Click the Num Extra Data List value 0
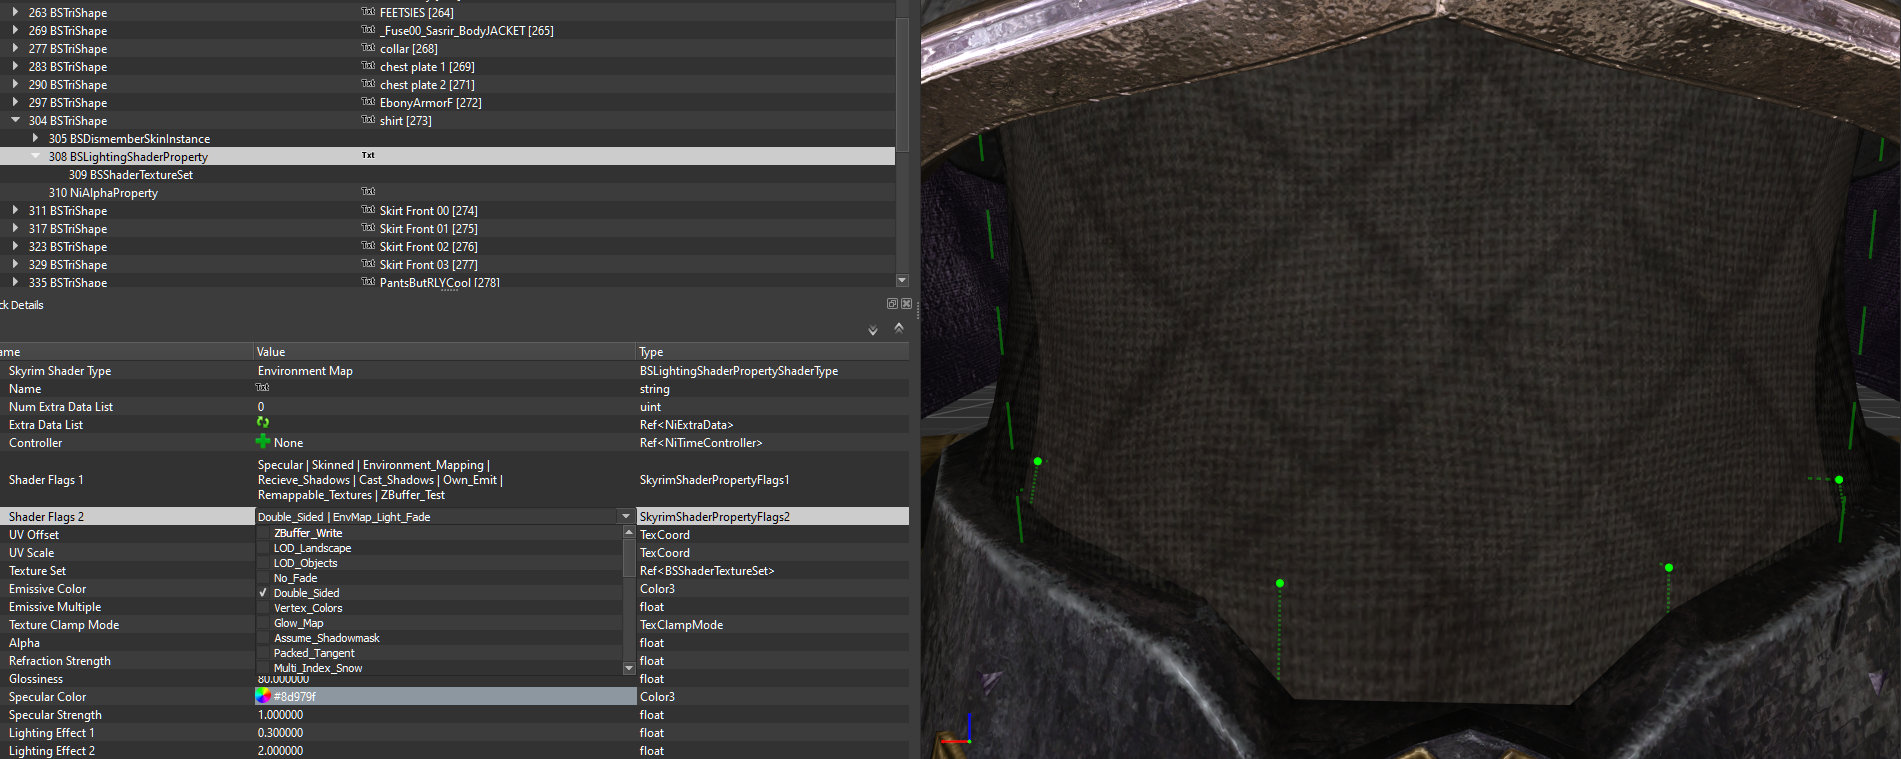1901x759 pixels. (x=261, y=406)
